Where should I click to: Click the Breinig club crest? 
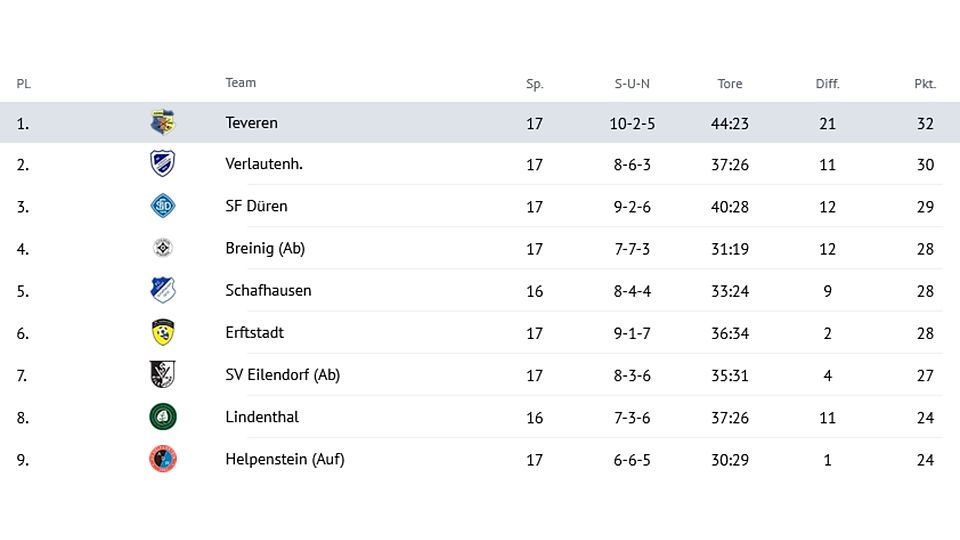click(163, 248)
